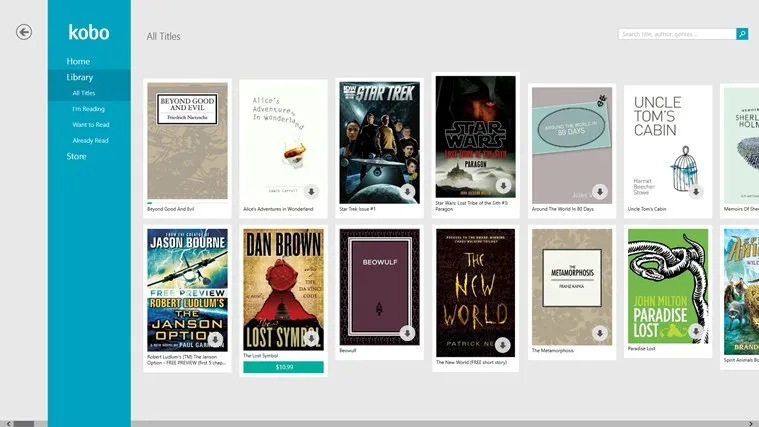Open the Jason Bourne Janson Option cover
The width and height of the screenshot is (759, 427).
click(187, 290)
